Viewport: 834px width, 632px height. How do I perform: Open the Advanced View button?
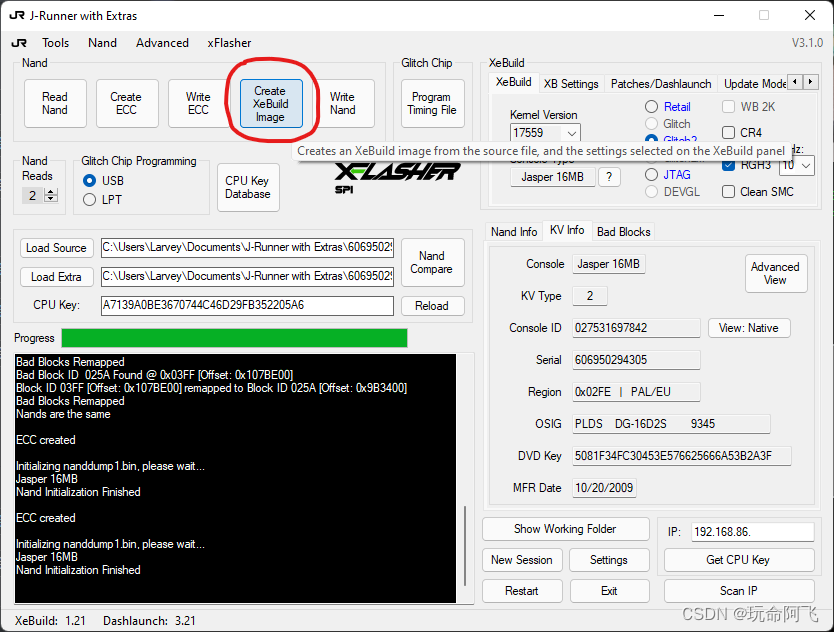775,273
